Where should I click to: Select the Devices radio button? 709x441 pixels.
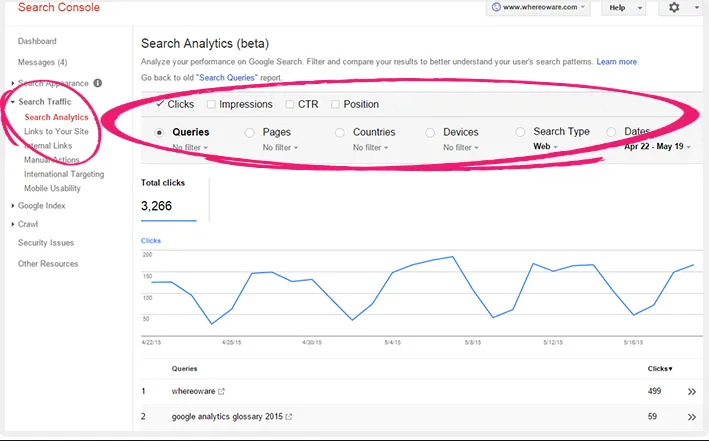pyautogui.click(x=430, y=133)
